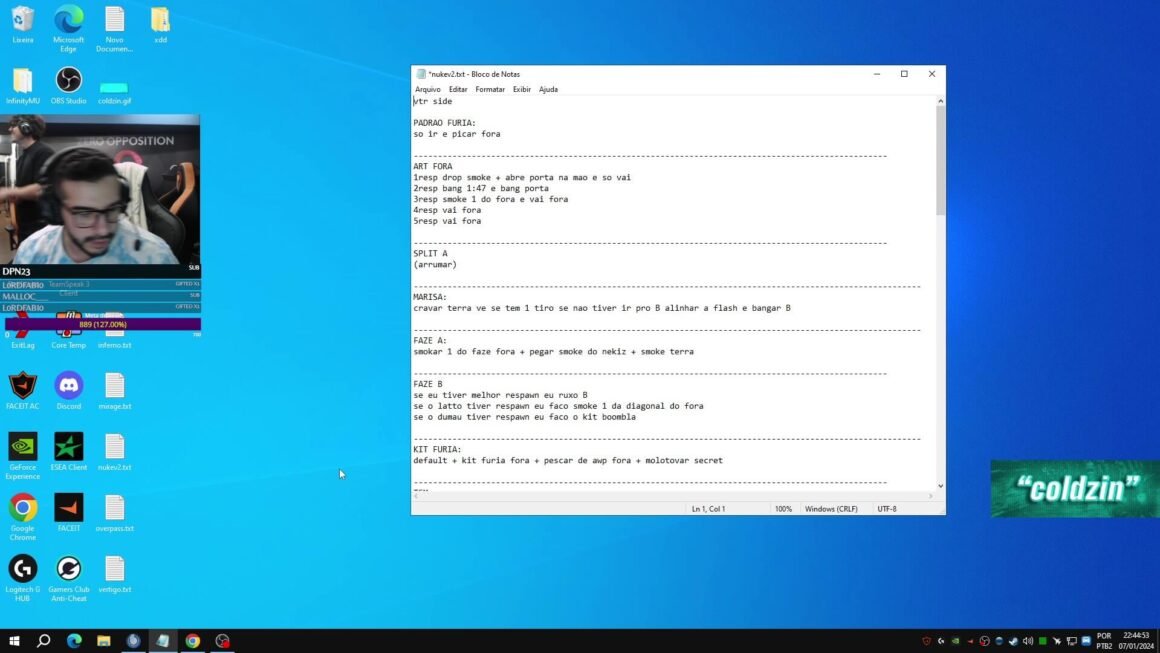This screenshot has width=1160, height=653.
Task: Click the volume speaker tray icon
Action: 1028,641
